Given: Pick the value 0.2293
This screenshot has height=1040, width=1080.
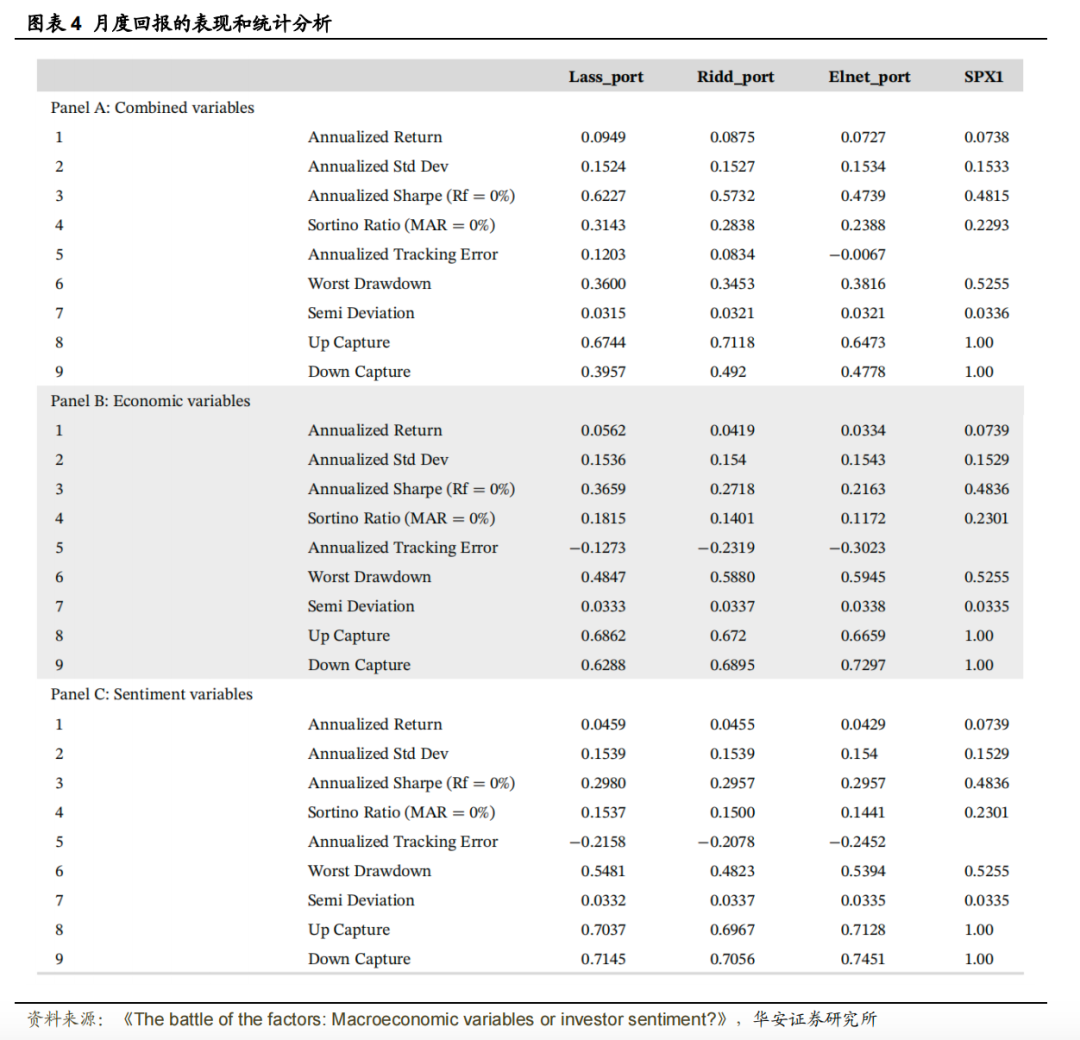Looking at the screenshot, I should pyautogui.click(x=986, y=225).
